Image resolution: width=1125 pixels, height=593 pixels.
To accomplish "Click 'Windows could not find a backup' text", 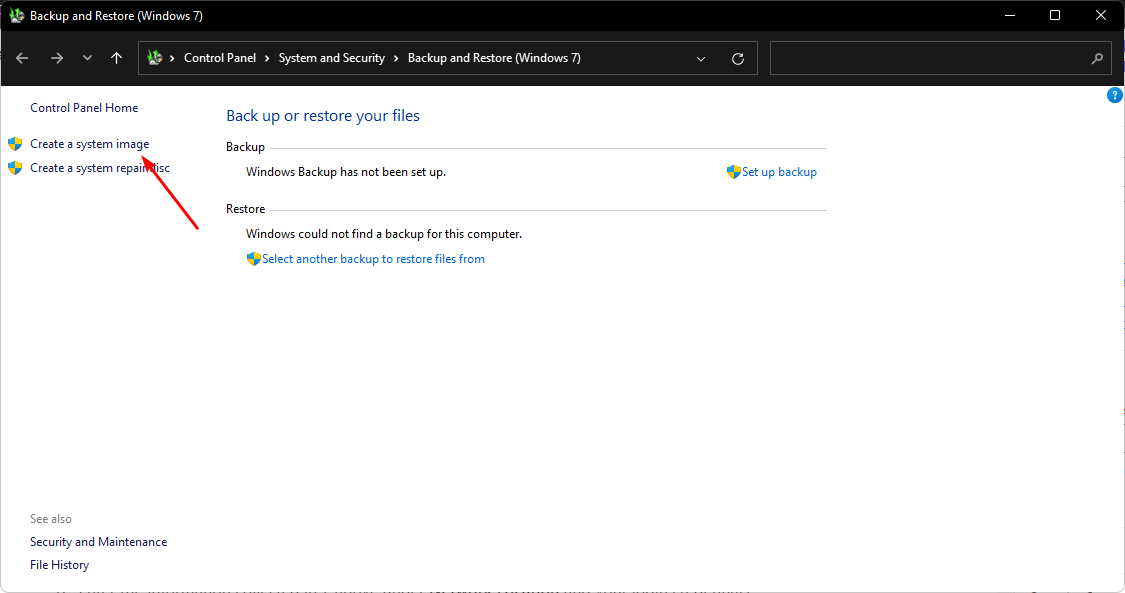I will tap(384, 234).
